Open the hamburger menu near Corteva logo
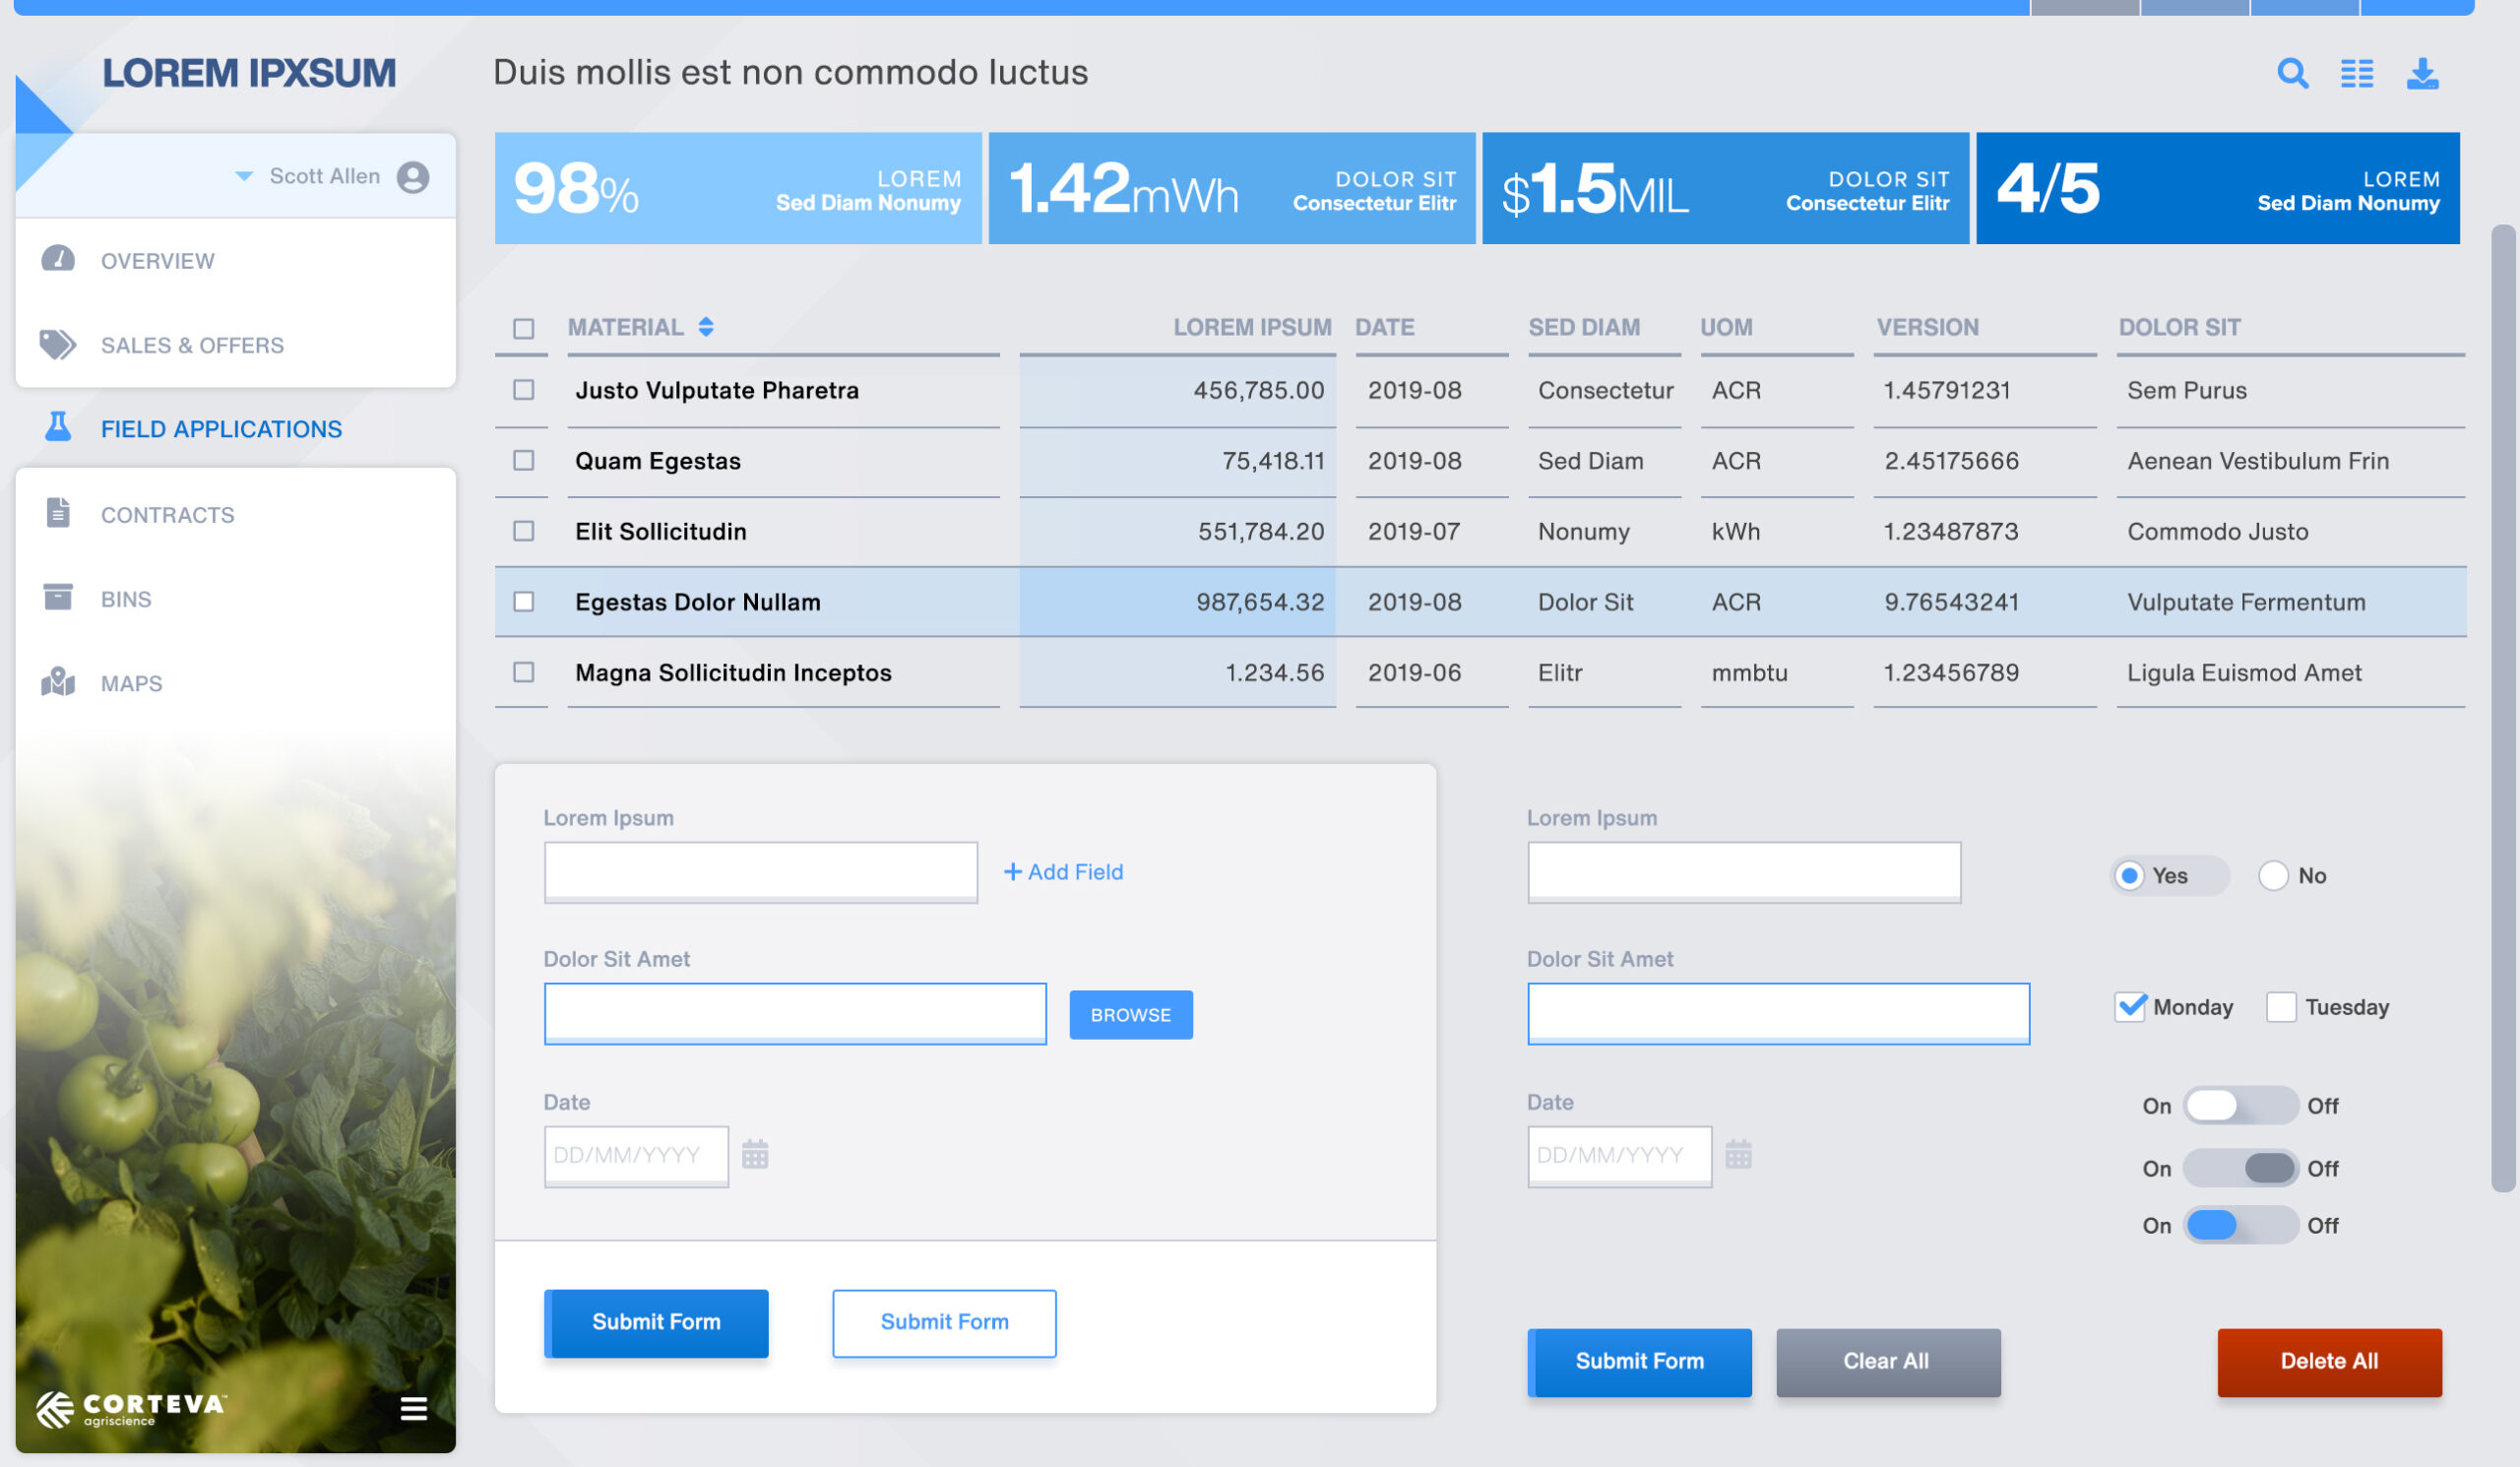 pos(414,1408)
